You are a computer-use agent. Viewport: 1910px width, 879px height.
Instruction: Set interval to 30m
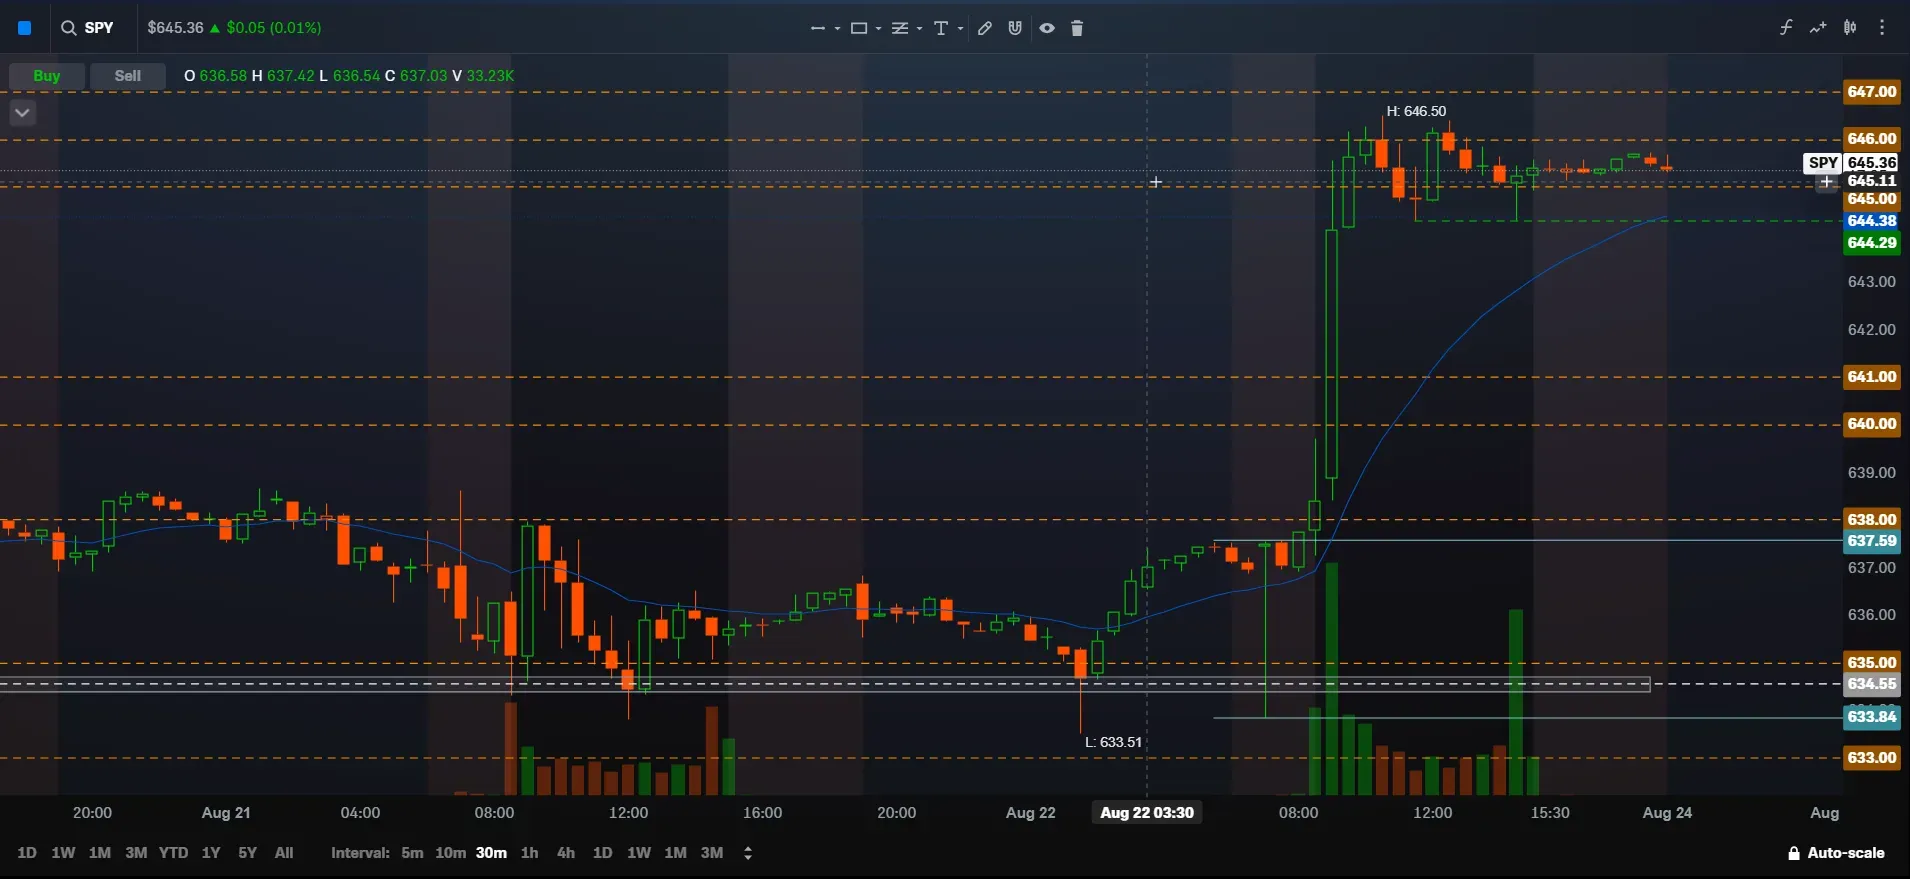coord(491,853)
